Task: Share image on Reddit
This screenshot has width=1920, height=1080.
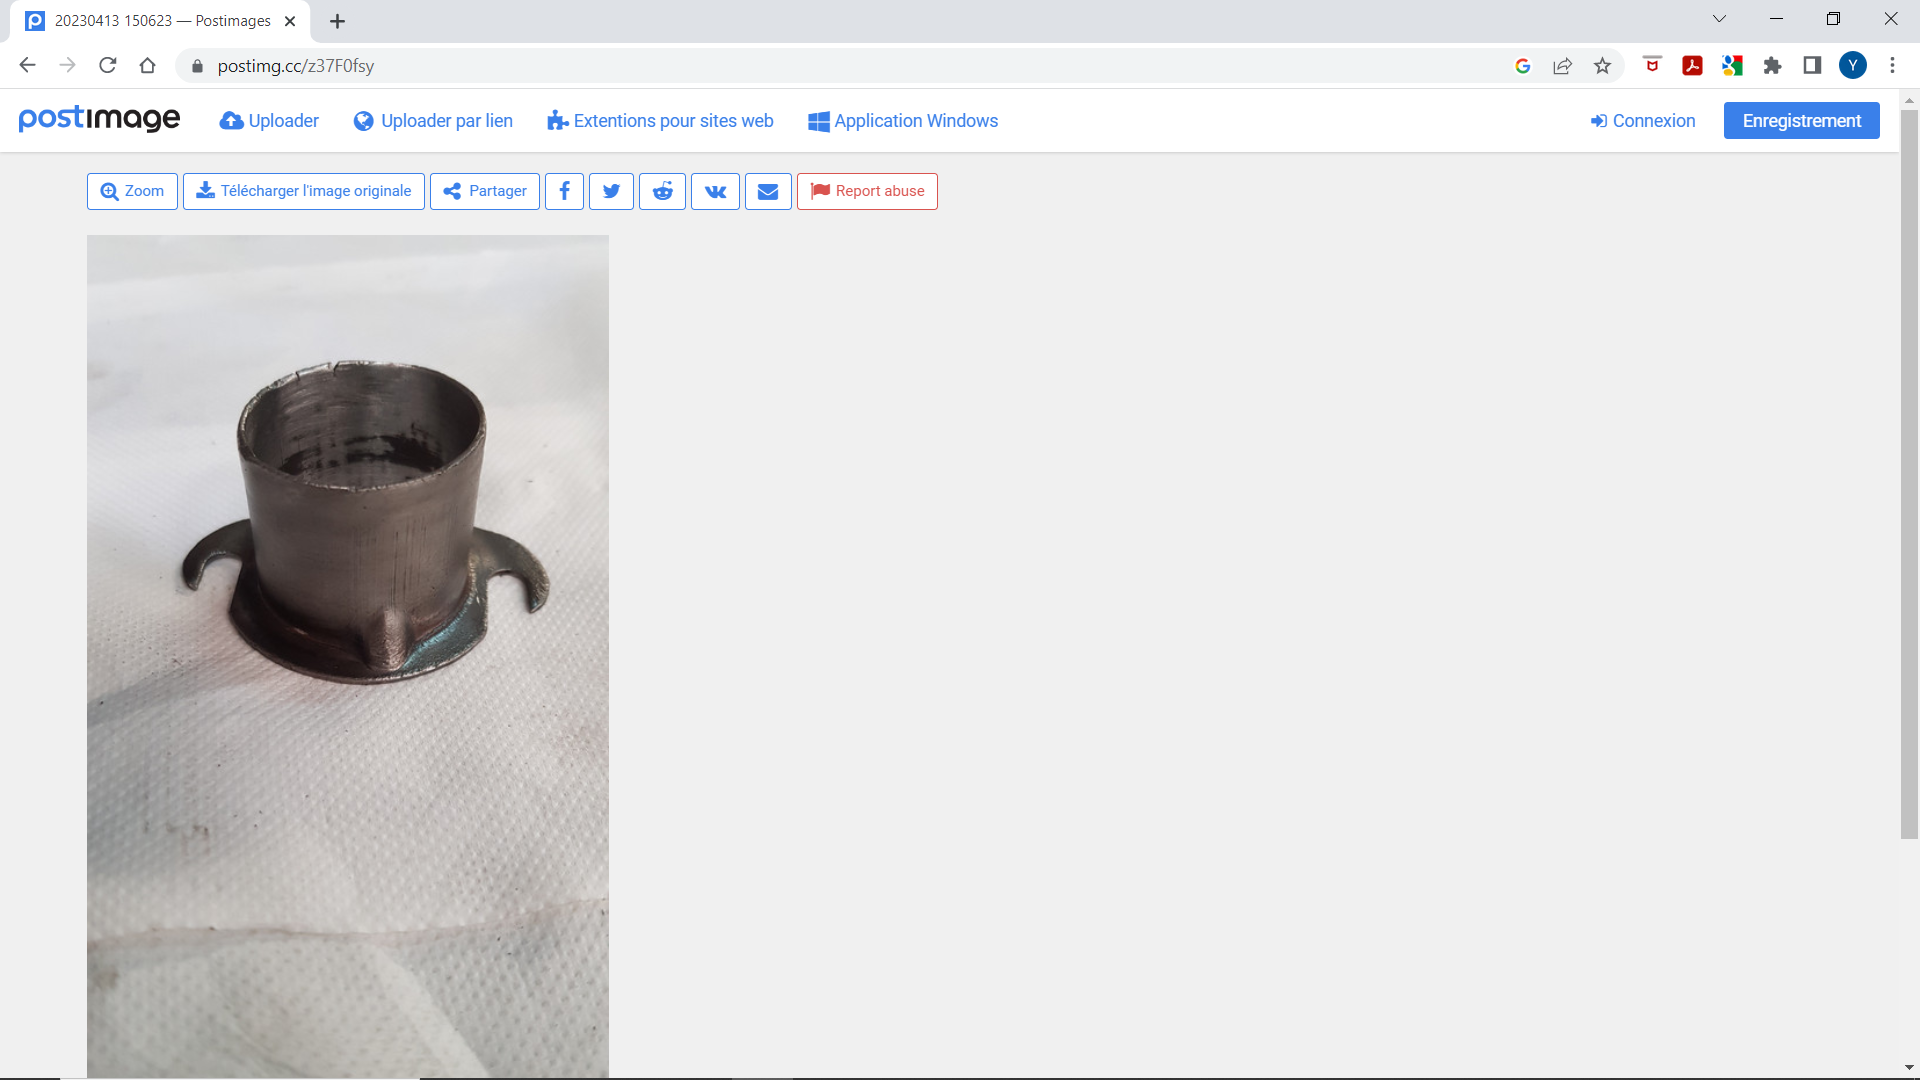Action: coord(662,191)
